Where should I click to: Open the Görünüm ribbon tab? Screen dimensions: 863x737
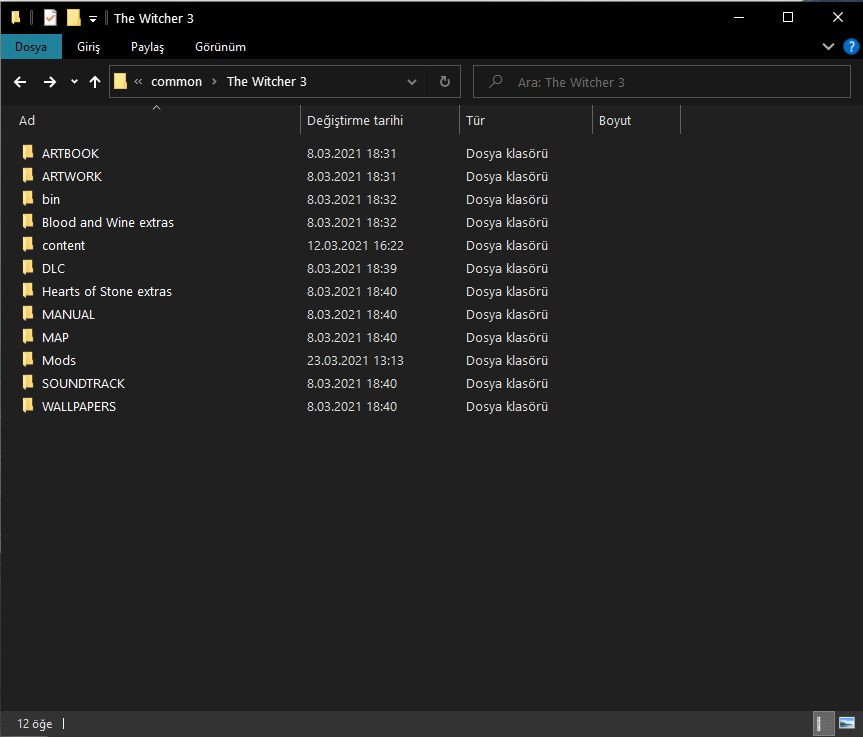click(220, 47)
